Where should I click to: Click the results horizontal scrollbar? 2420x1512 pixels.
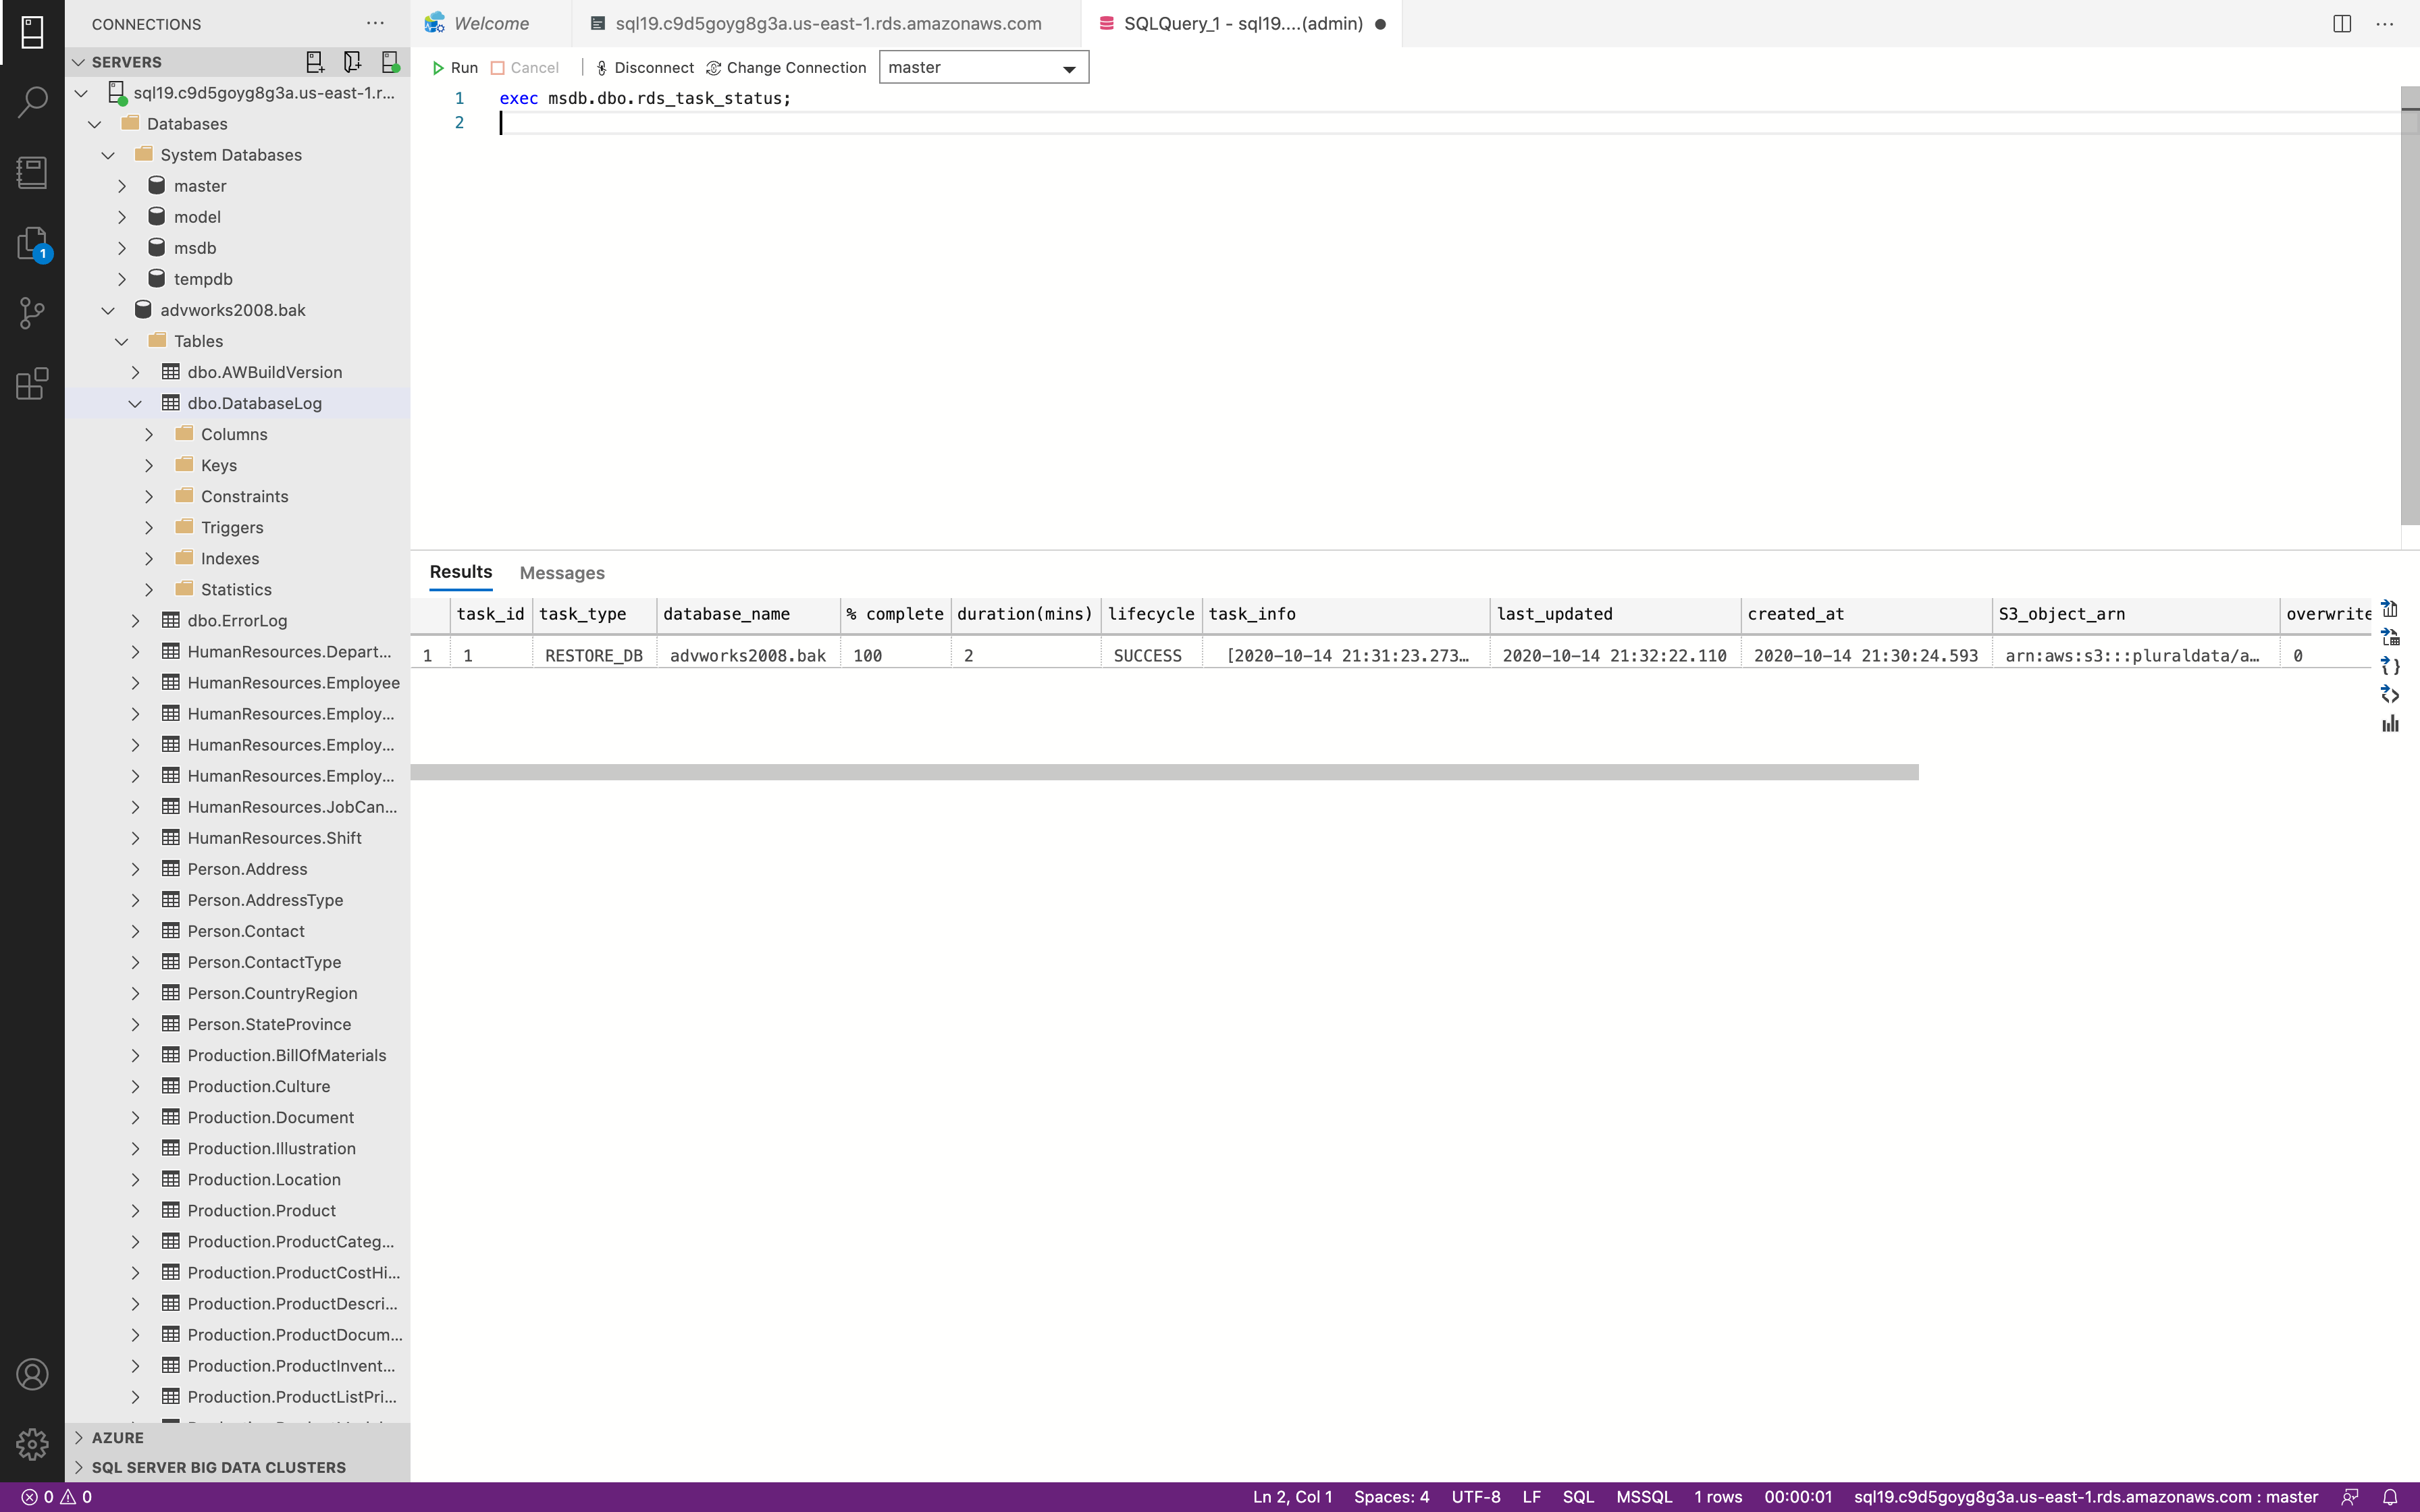point(1164,772)
